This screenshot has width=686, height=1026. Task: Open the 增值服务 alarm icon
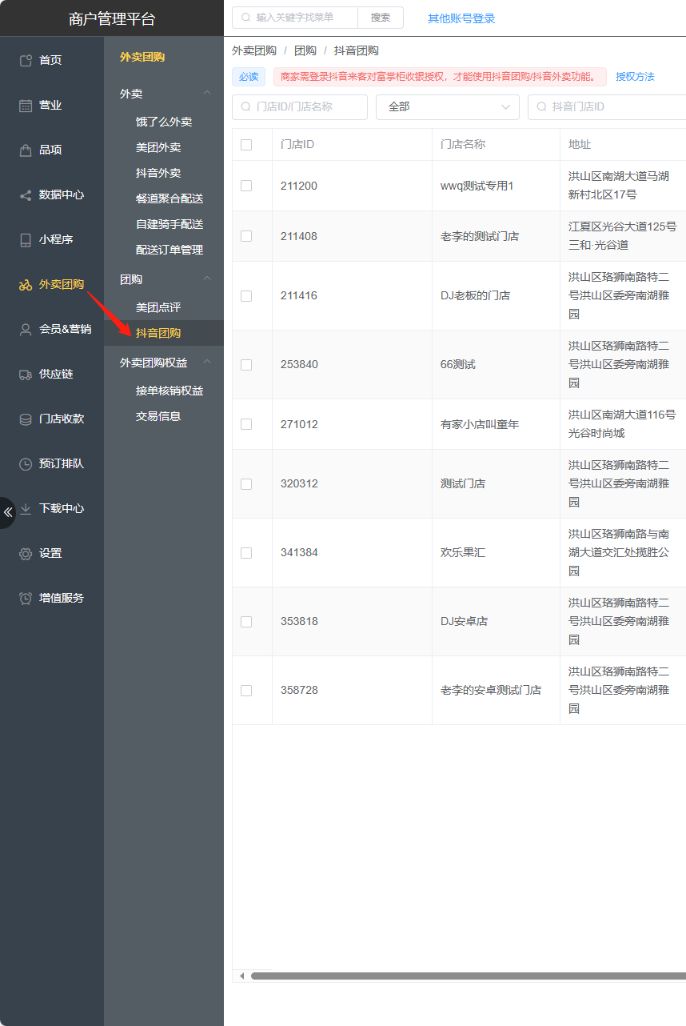[x=26, y=598]
